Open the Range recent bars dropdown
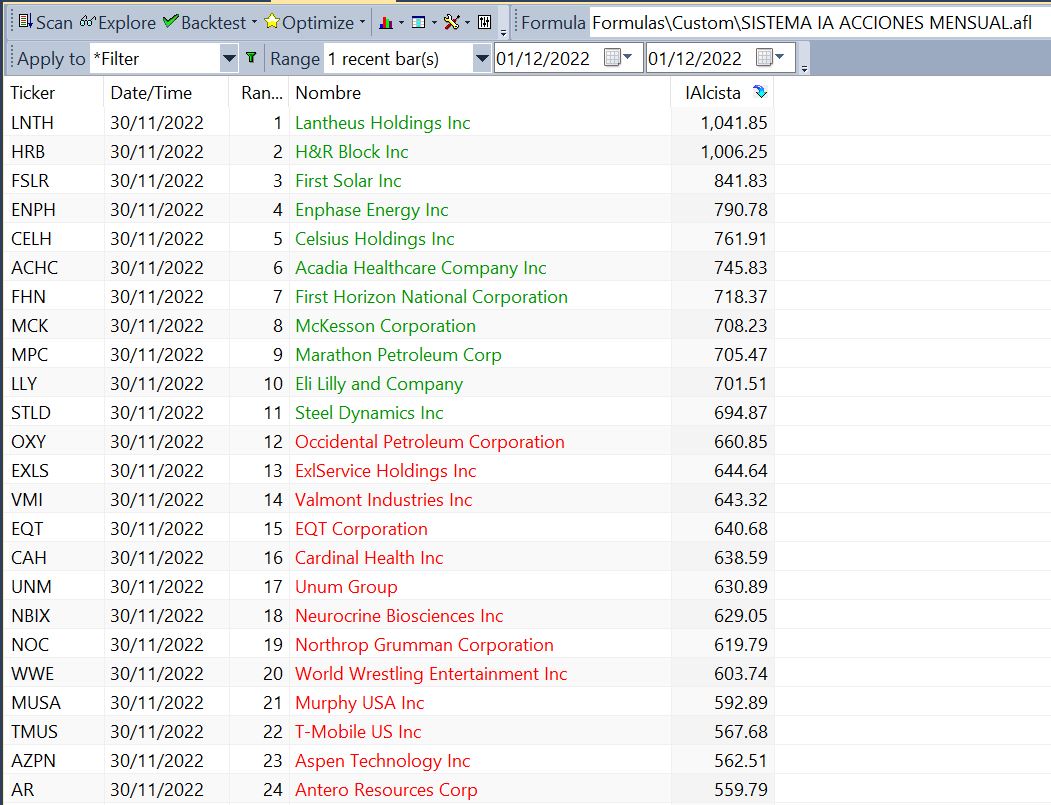 [481, 58]
